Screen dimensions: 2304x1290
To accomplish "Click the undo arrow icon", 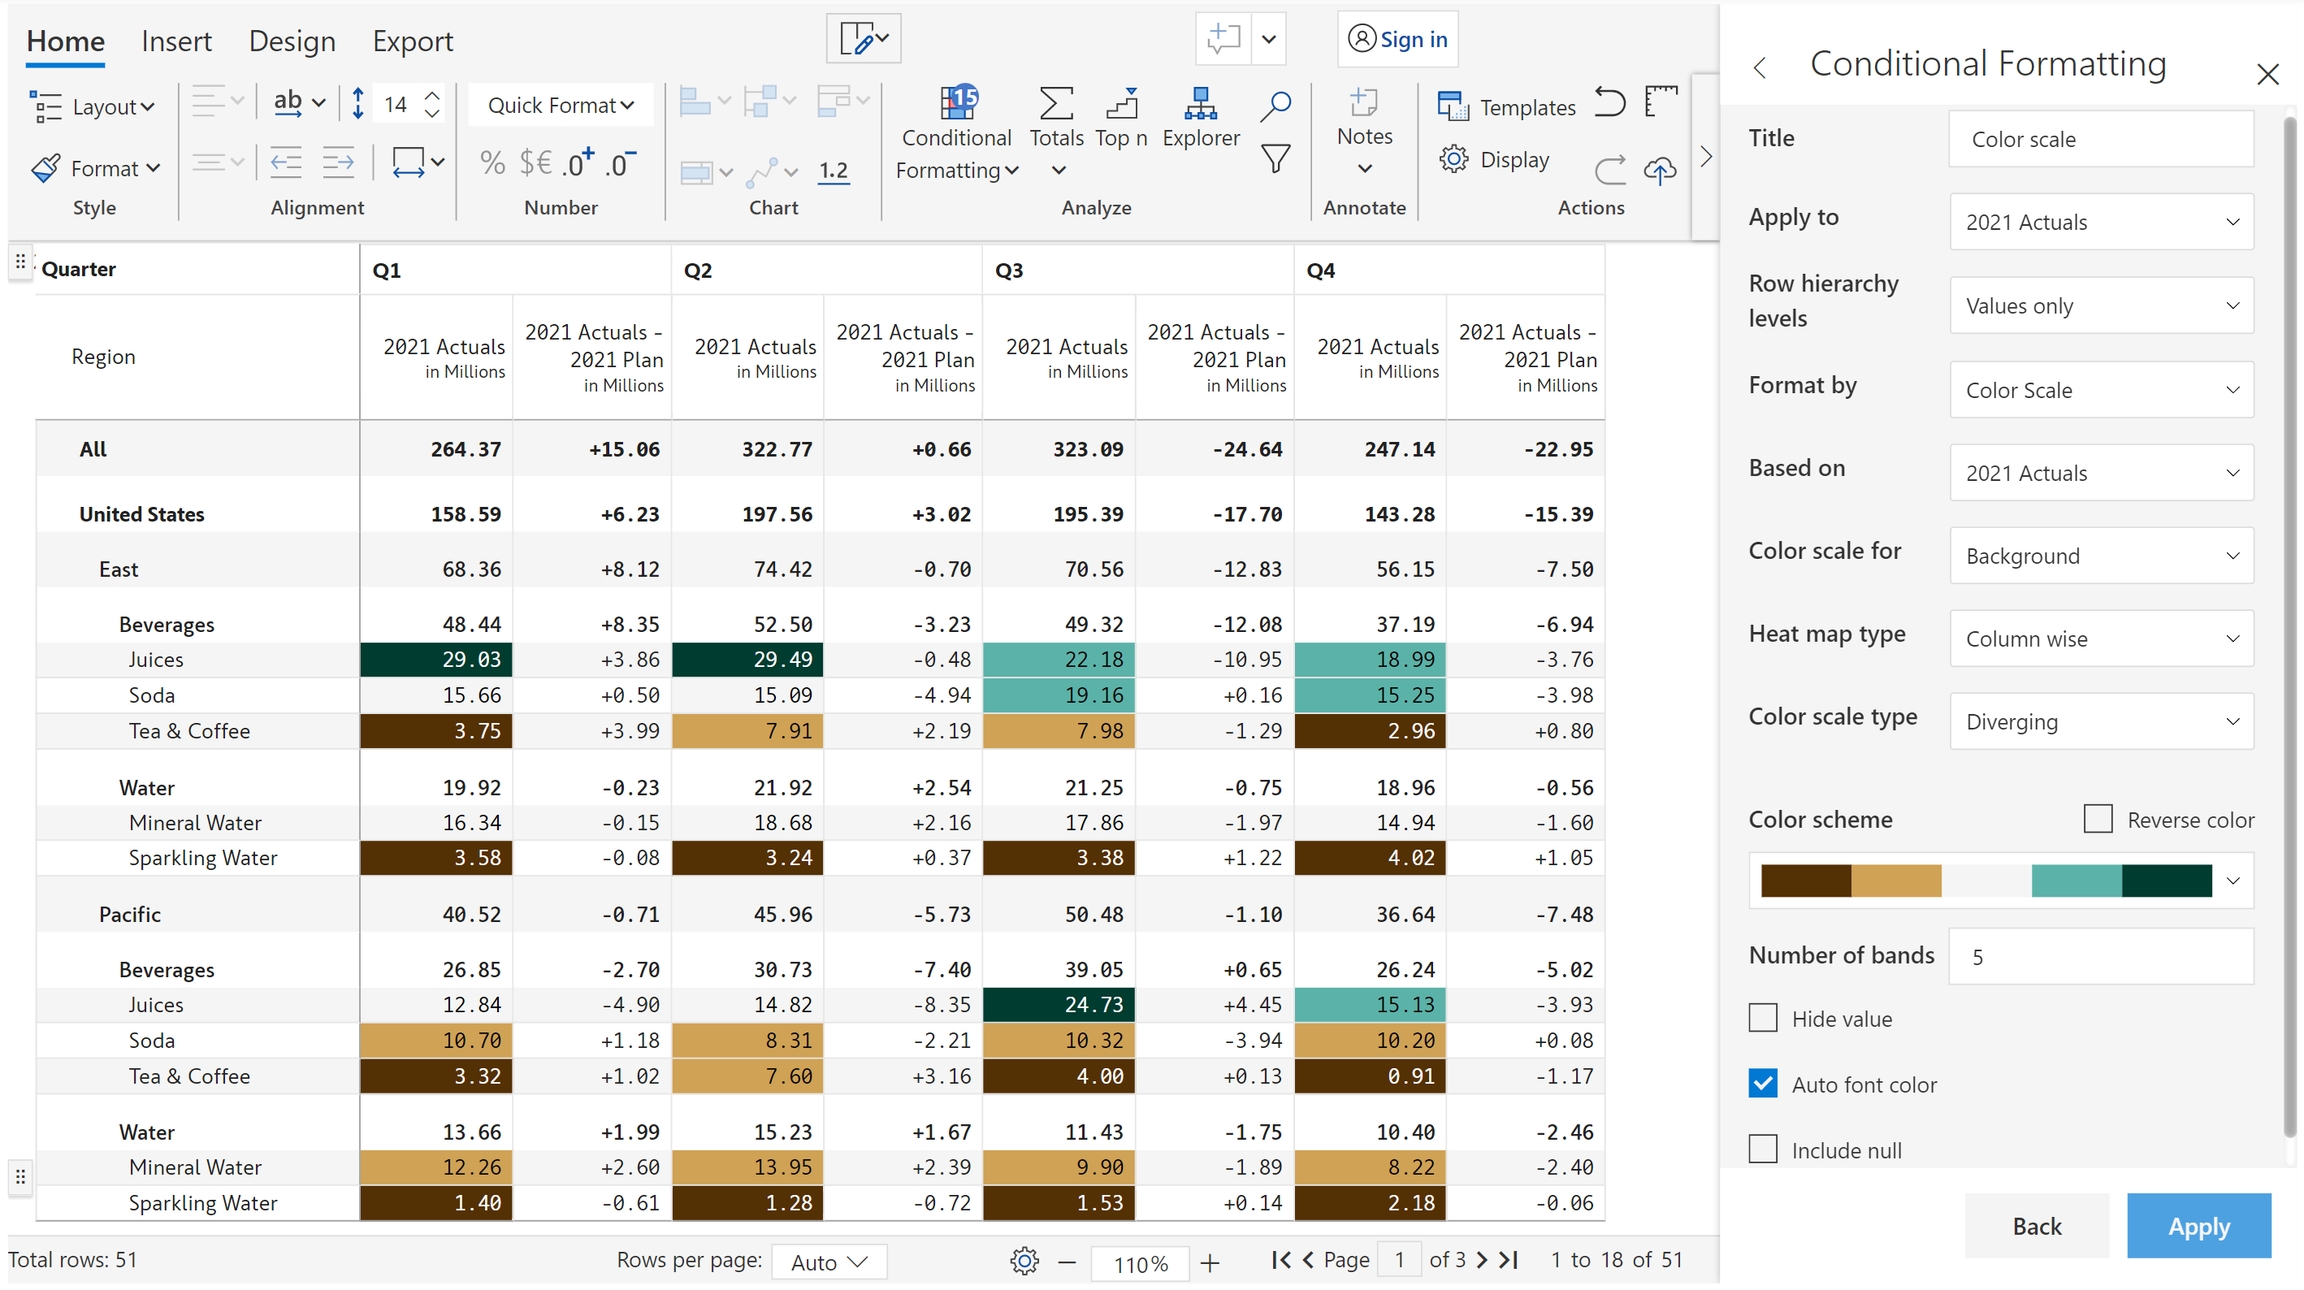I will coord(1609,103).
